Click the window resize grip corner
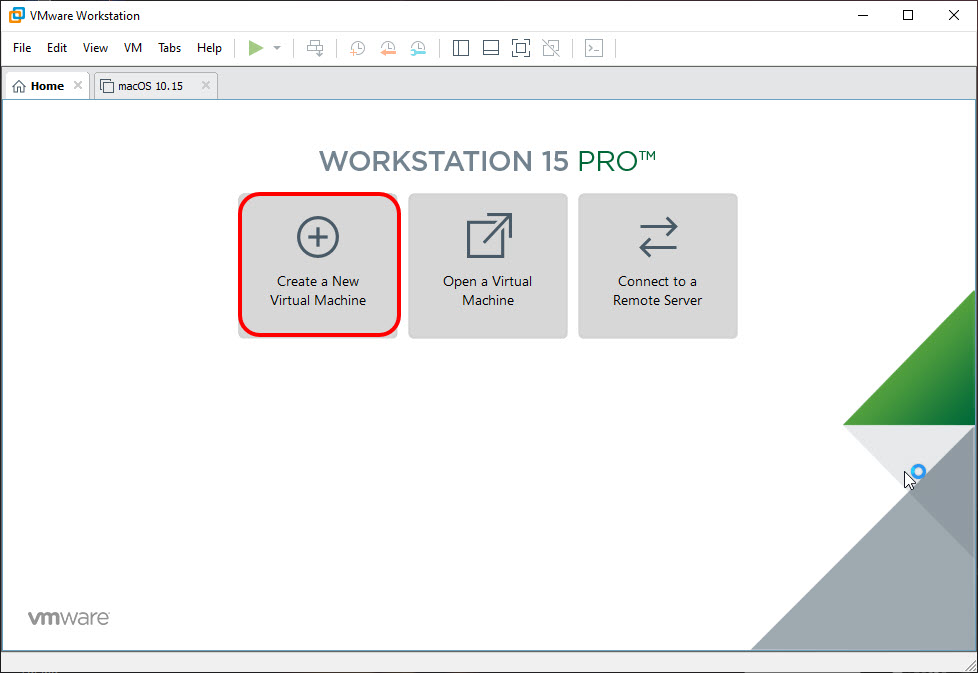This screenshot has height=673, width=978. pyautogui.click(x=971, y=666)
